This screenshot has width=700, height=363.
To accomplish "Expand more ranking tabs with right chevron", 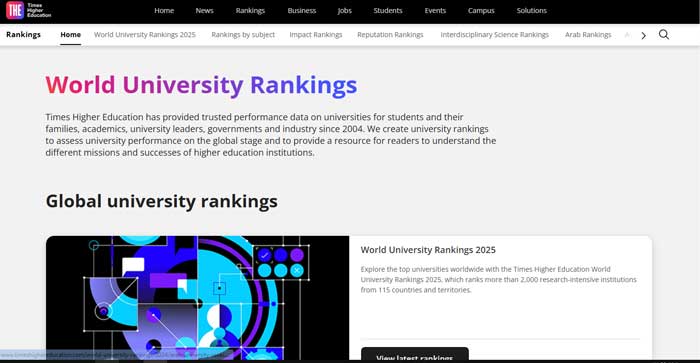I will point(643,35).
